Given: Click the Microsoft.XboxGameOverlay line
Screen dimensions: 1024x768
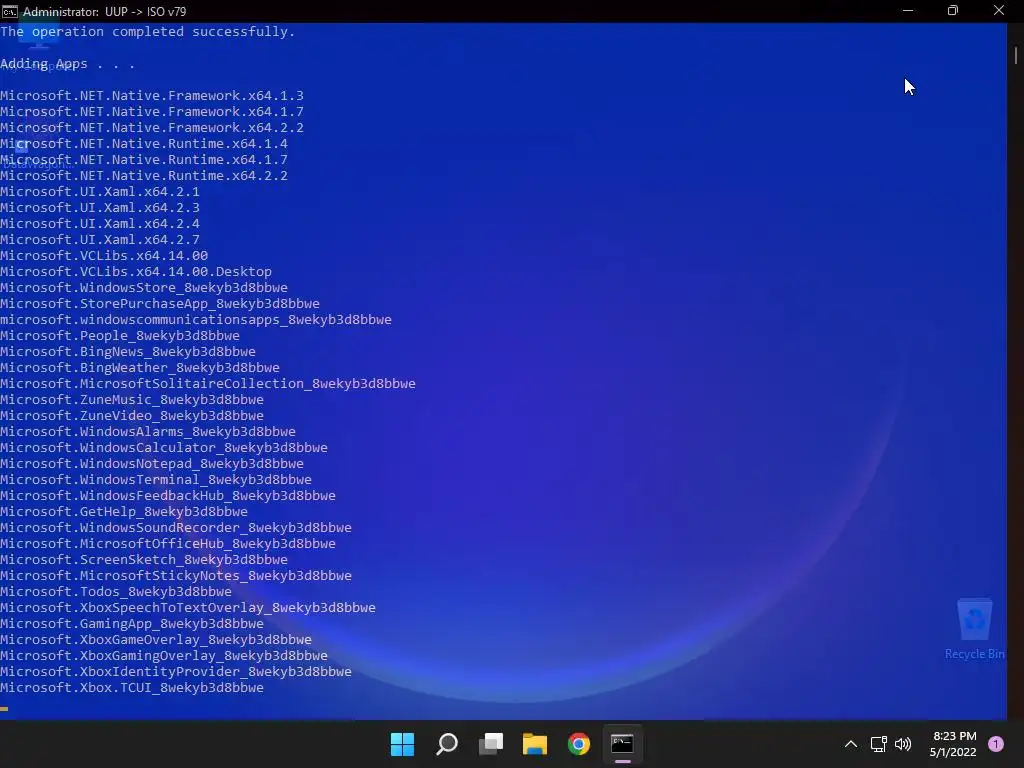Looking at the screenshot, I should point(156,639).
